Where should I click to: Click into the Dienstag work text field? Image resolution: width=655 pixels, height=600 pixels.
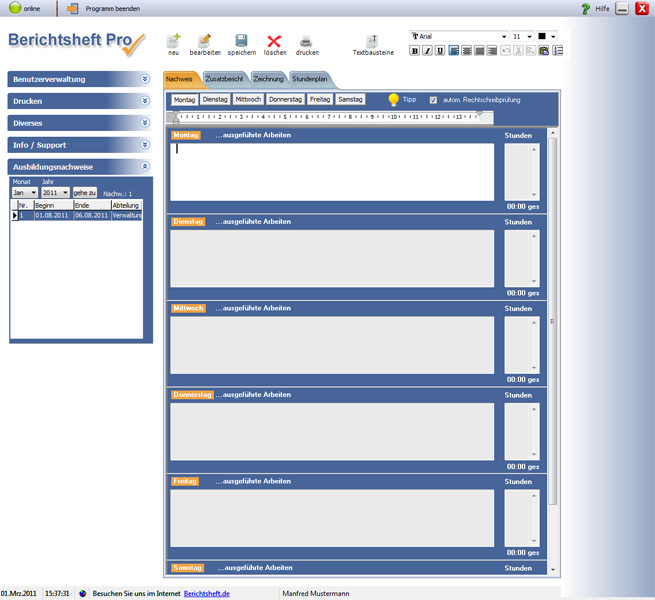coord(332,258)
